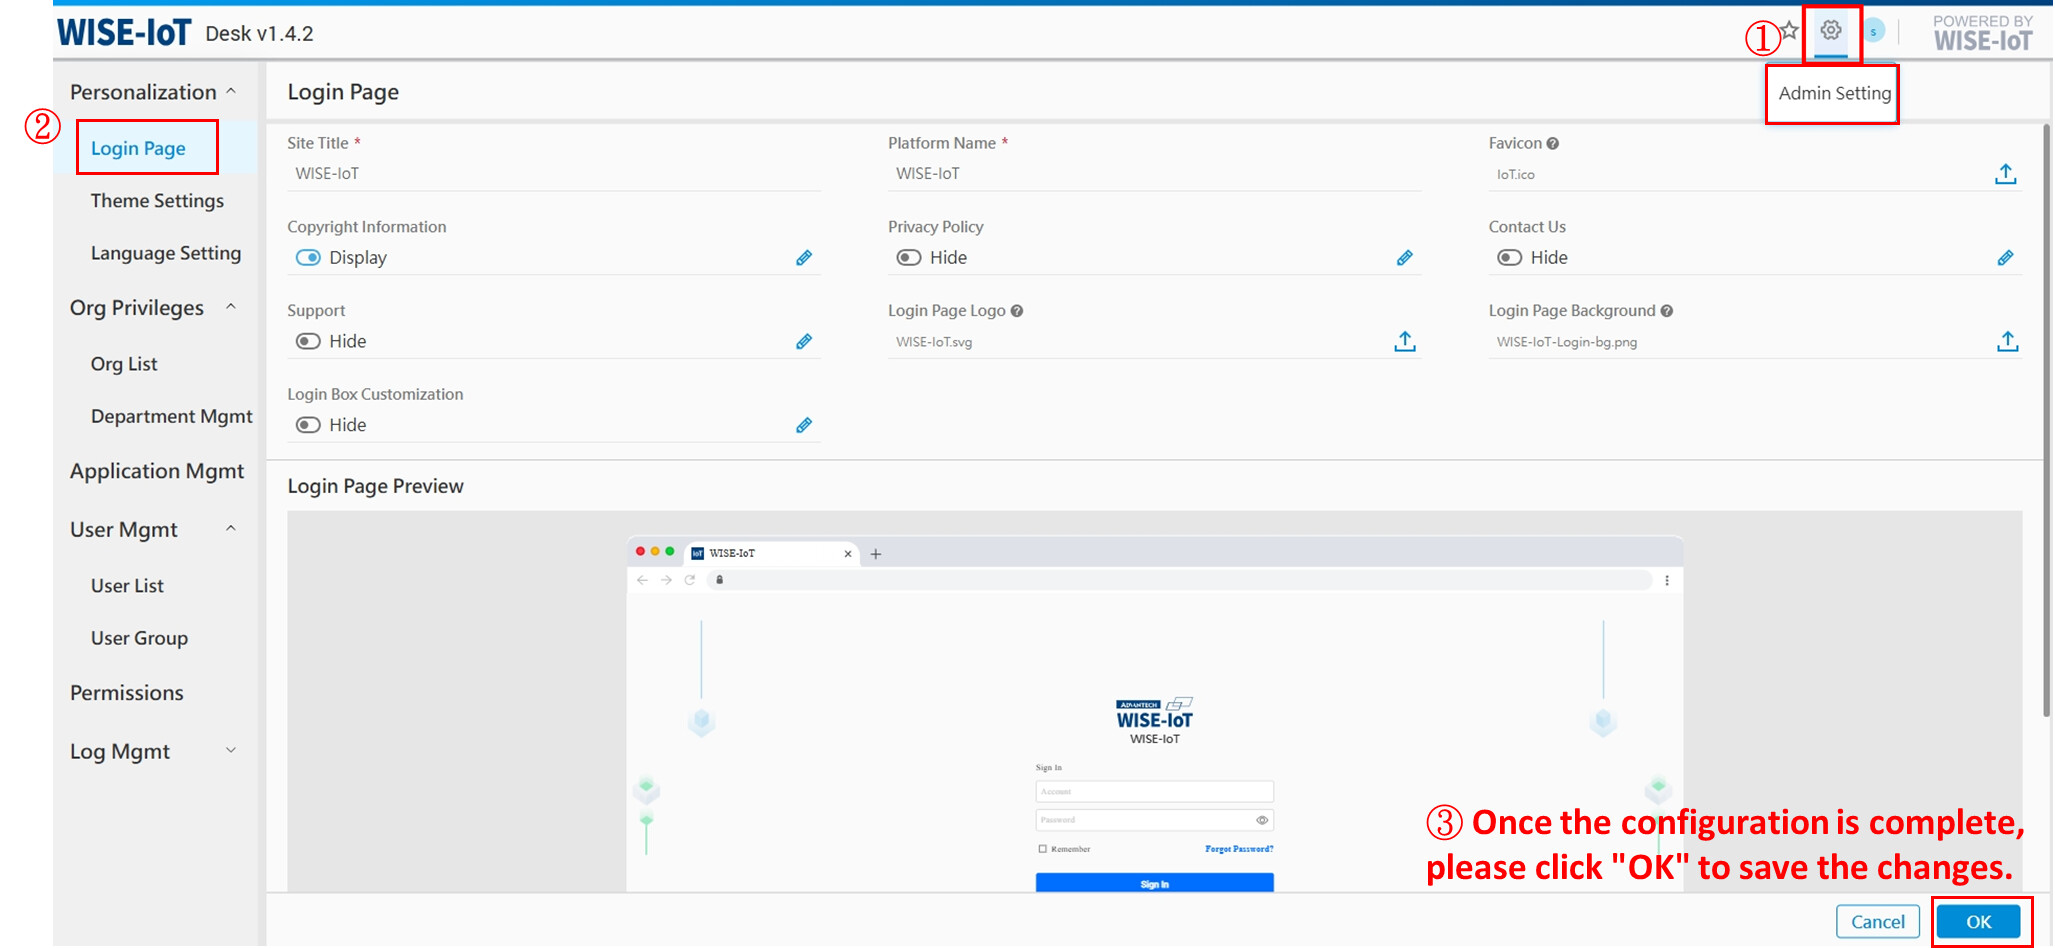Click the Org Privileges sidebar heading
Image resolution: width=2055 pixels, height=948 pixels.
(137, 308)
